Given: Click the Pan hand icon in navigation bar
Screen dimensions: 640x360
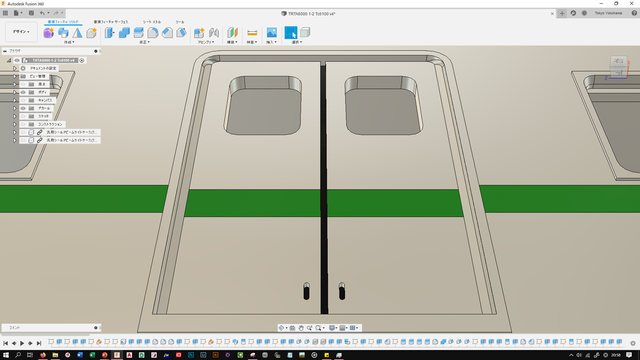Looking at the screenshot, I should point(301,328).
